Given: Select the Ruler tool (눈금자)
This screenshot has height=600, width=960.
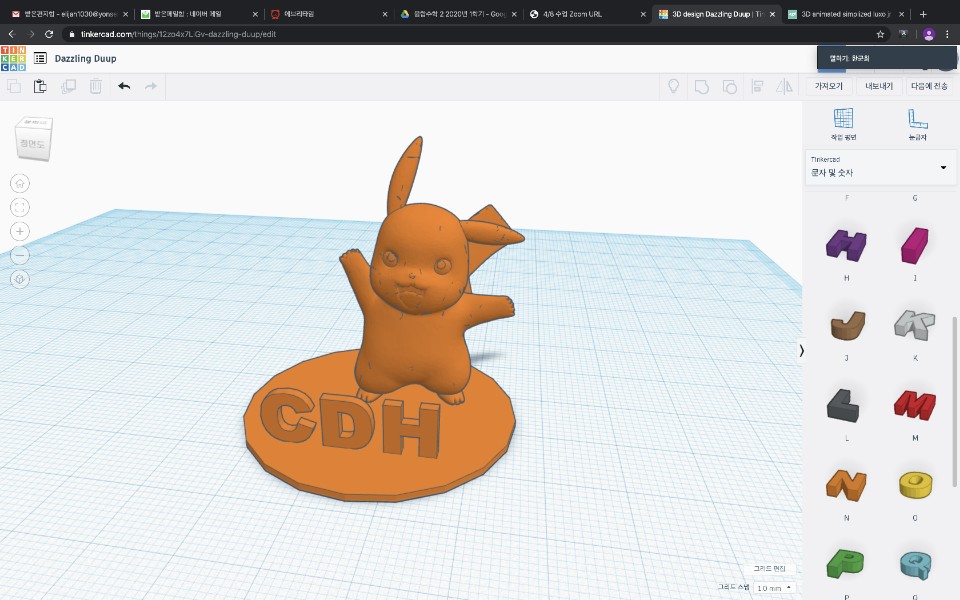Looking at the screenshot, I should [x=917, y=124].
